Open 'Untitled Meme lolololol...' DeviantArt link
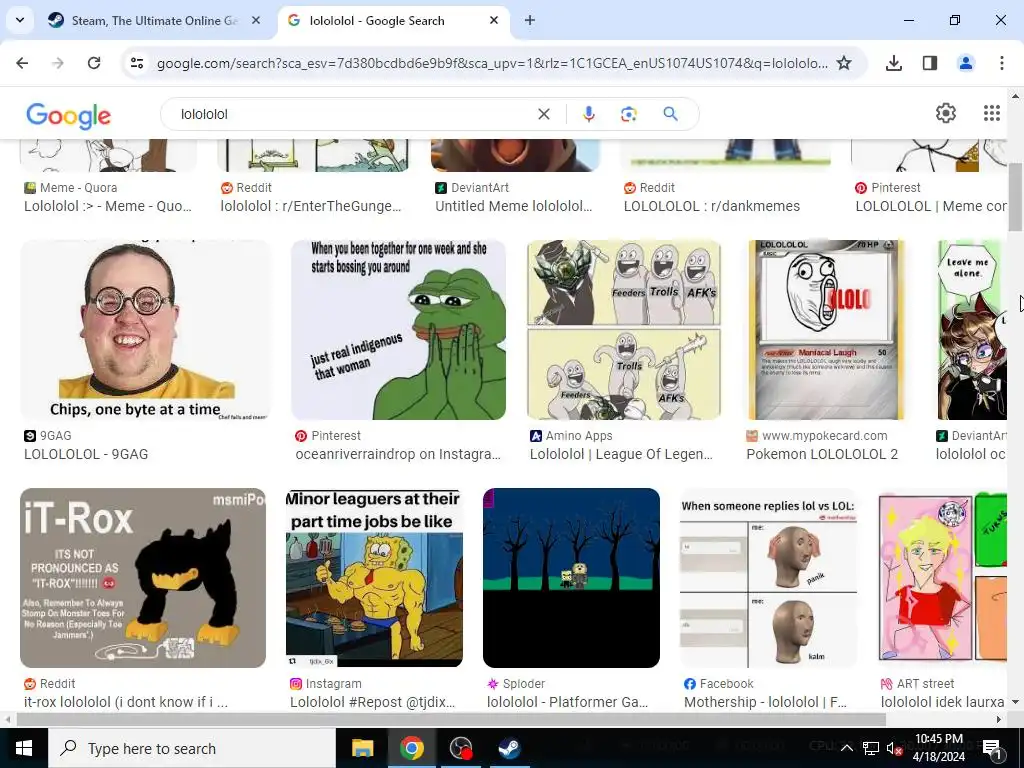This screenshot has width=1024, height=768. point(514,206)
